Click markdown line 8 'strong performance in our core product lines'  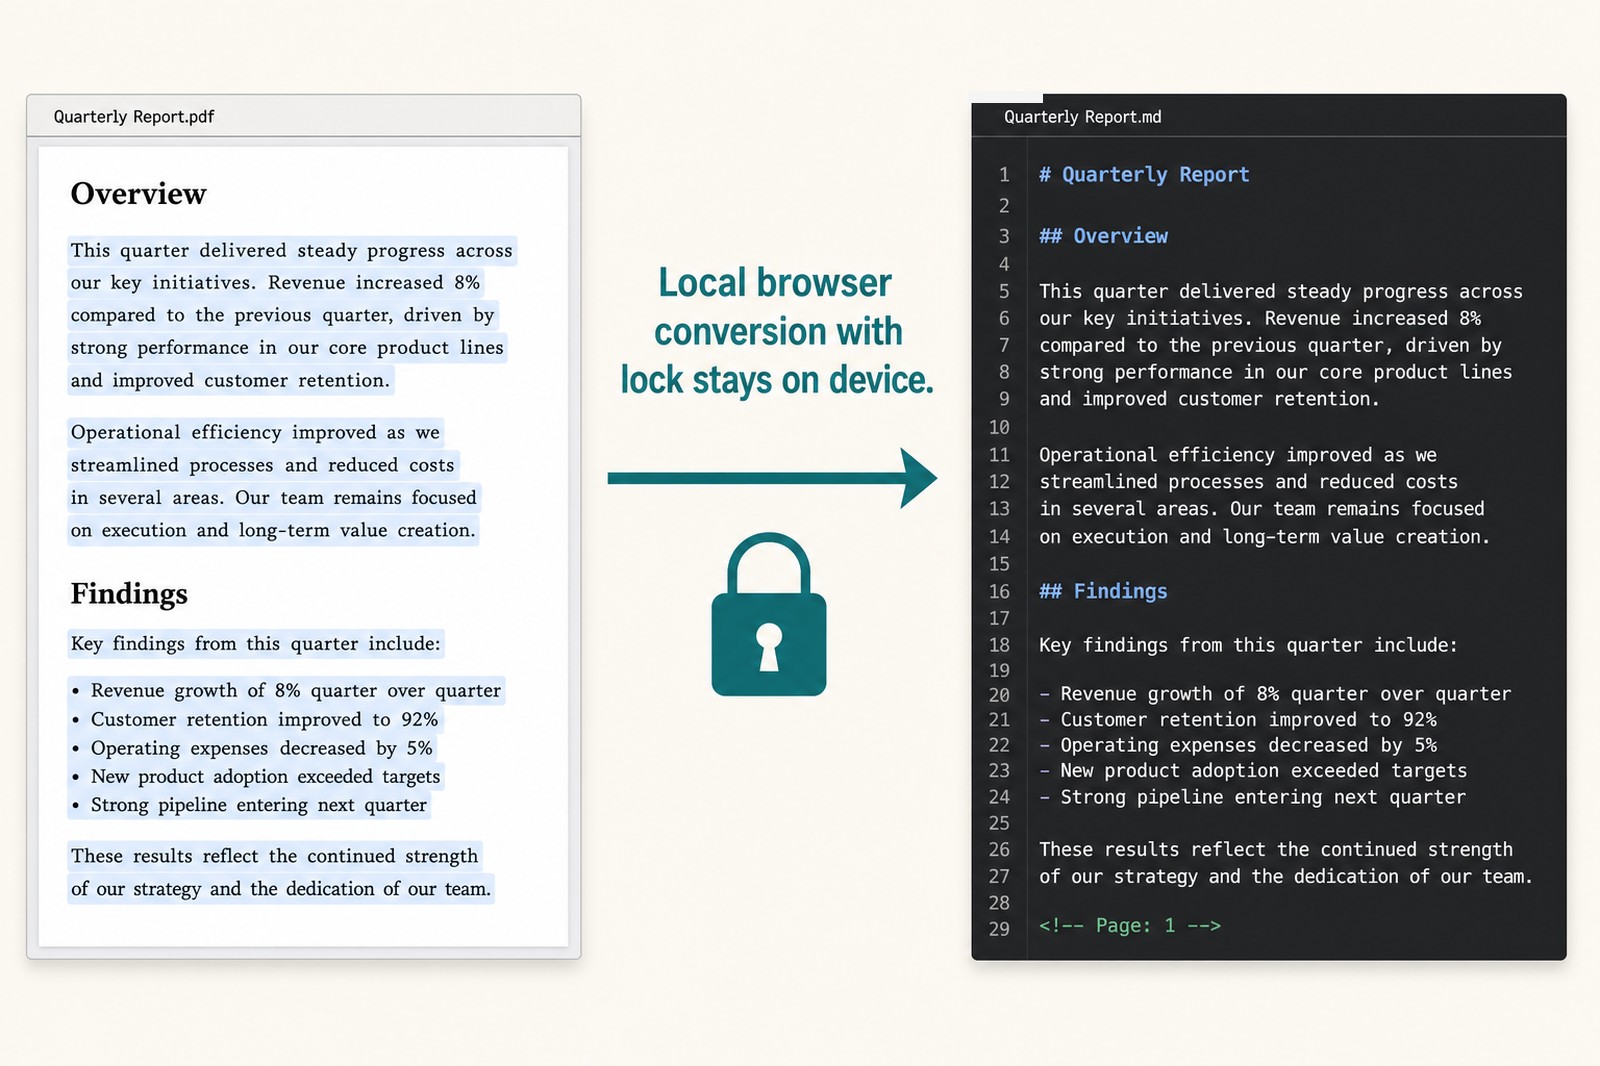click(x=1276, y=373)
